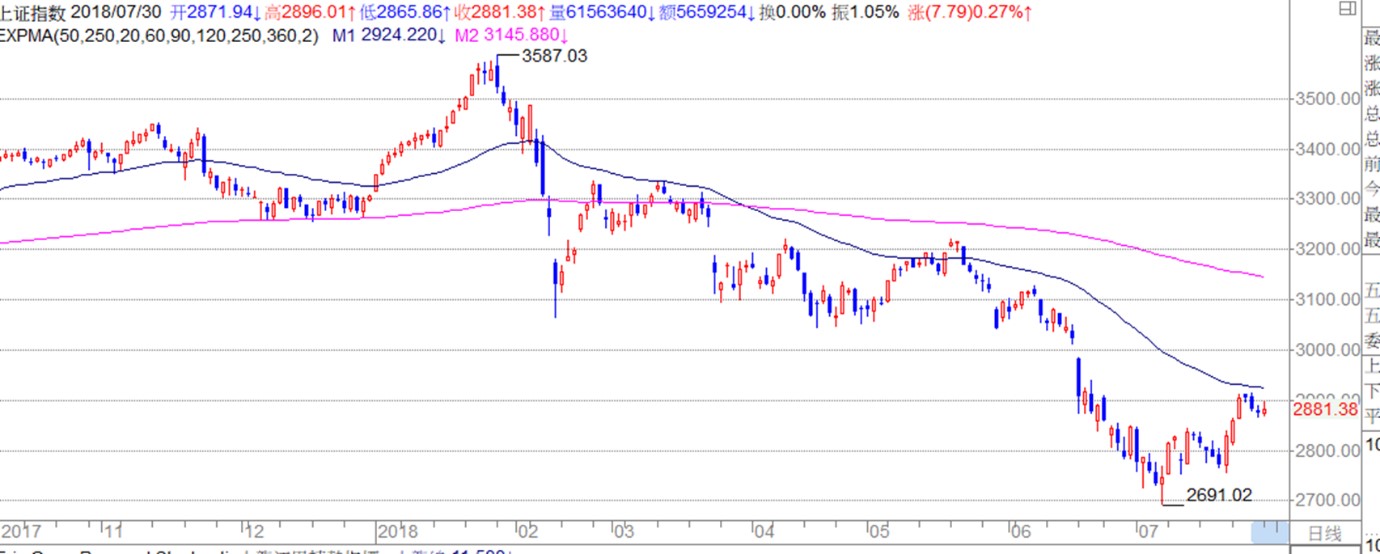Viewport: 1380px width, 554px height.
Task: Click the 3500.00 price axis label
Action: point(1327,99)
